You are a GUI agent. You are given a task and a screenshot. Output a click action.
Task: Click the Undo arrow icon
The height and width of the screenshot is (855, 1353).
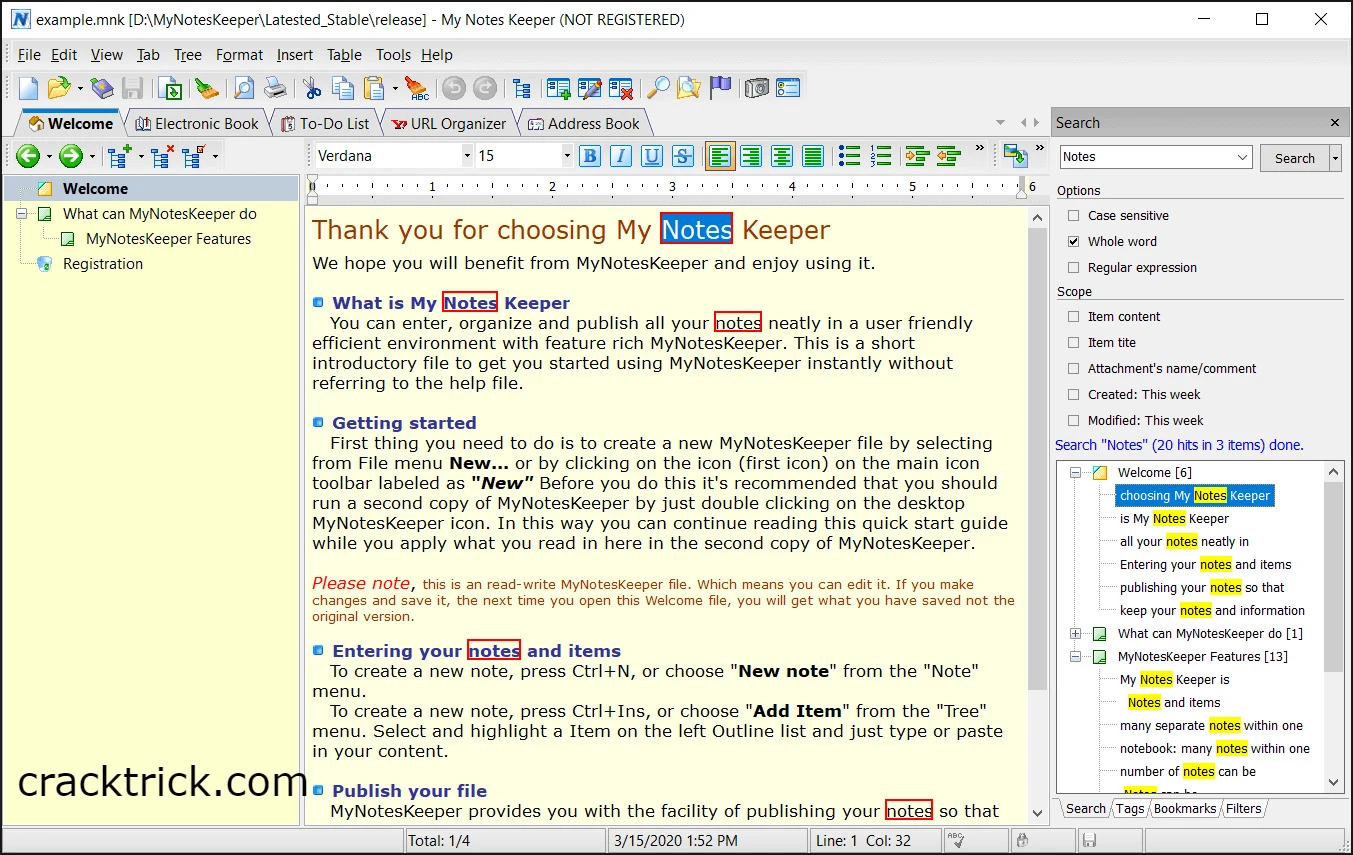pyautogui.click(x=454, y=88)
